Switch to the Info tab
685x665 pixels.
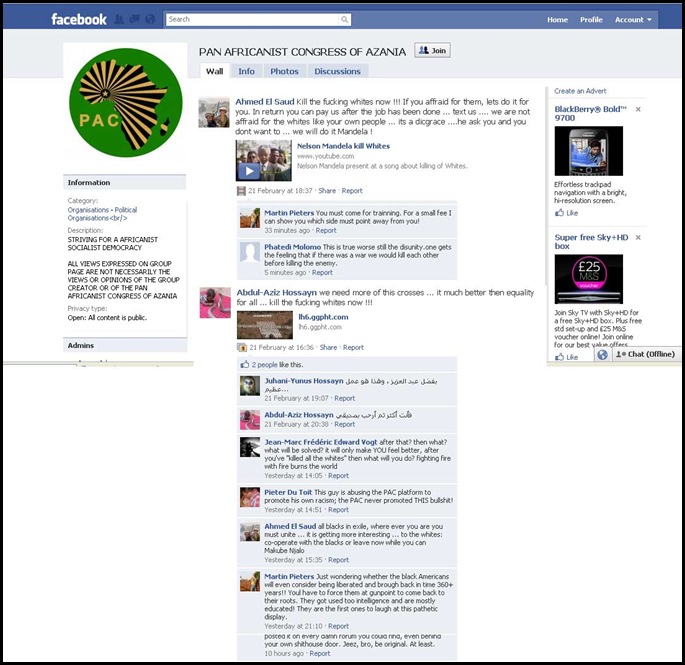(x=246, y=71)
